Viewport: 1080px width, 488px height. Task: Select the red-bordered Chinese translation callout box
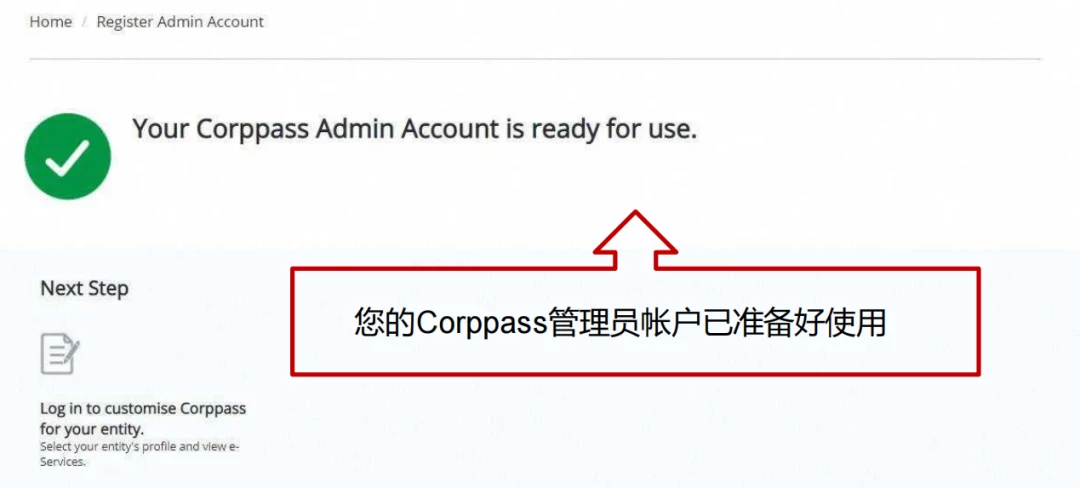[x=635, y=321]
